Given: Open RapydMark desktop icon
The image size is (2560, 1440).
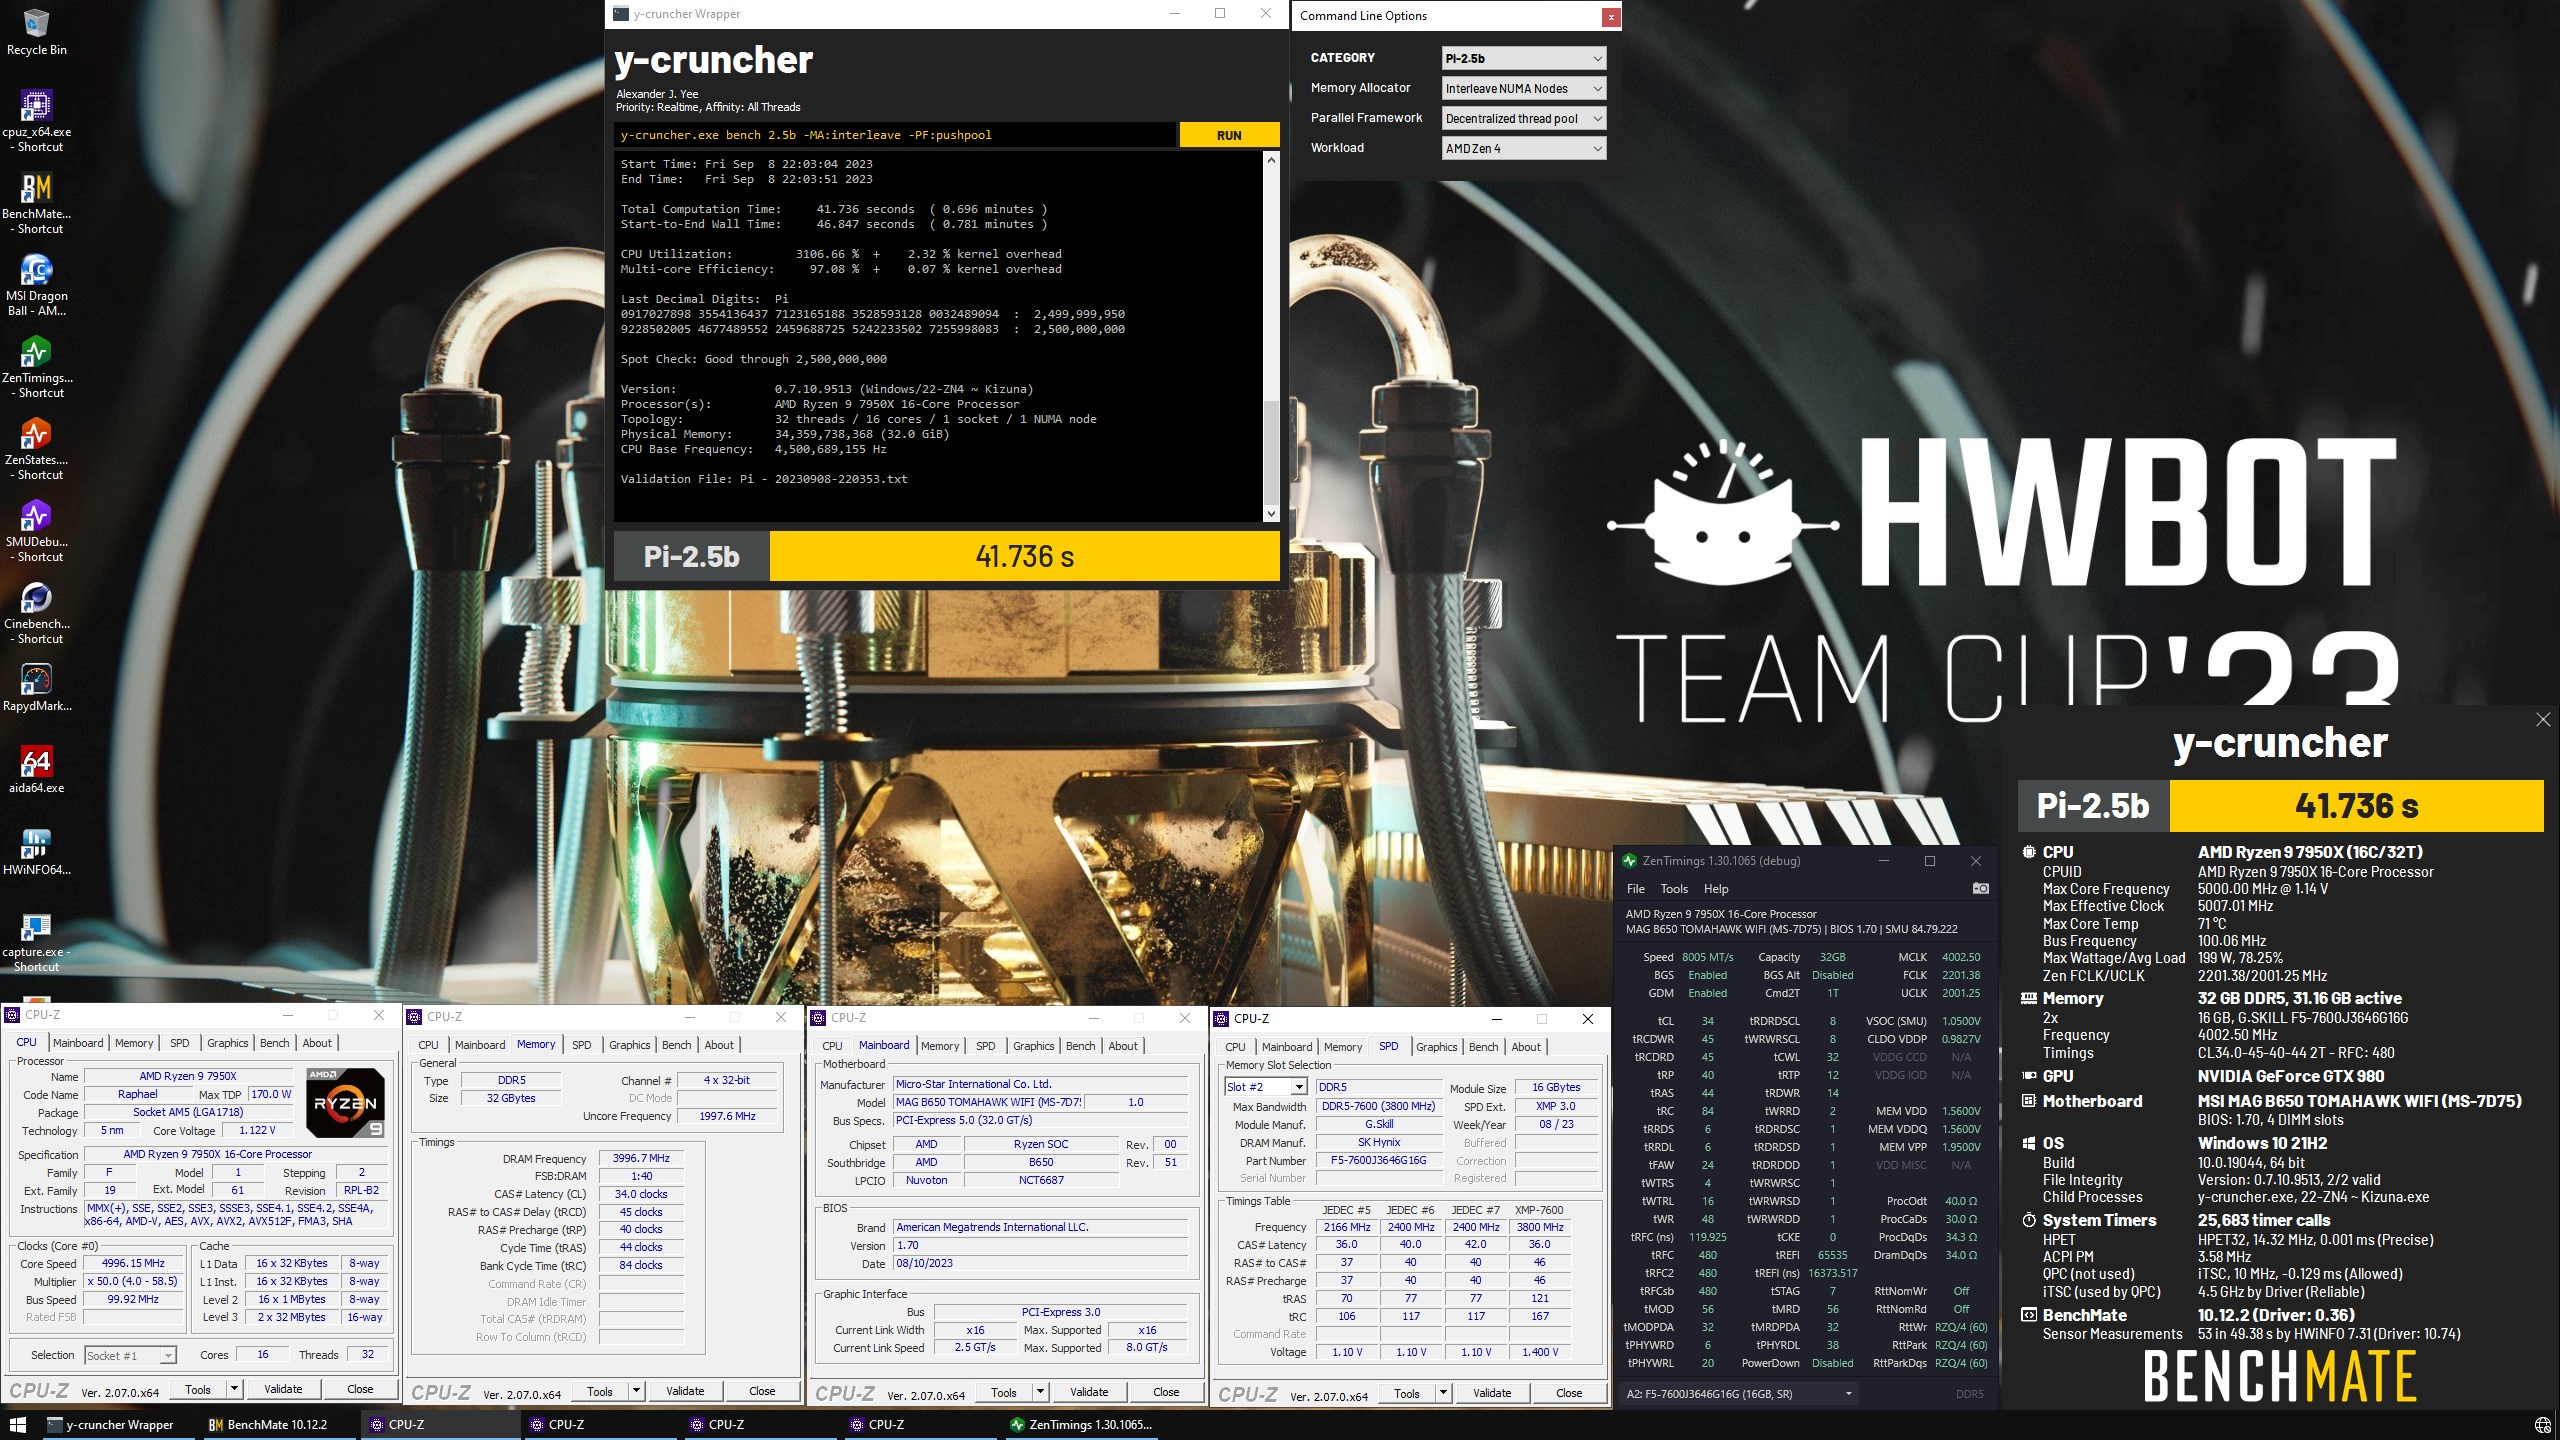Looking at the screenshot, I should pos(36,688).
